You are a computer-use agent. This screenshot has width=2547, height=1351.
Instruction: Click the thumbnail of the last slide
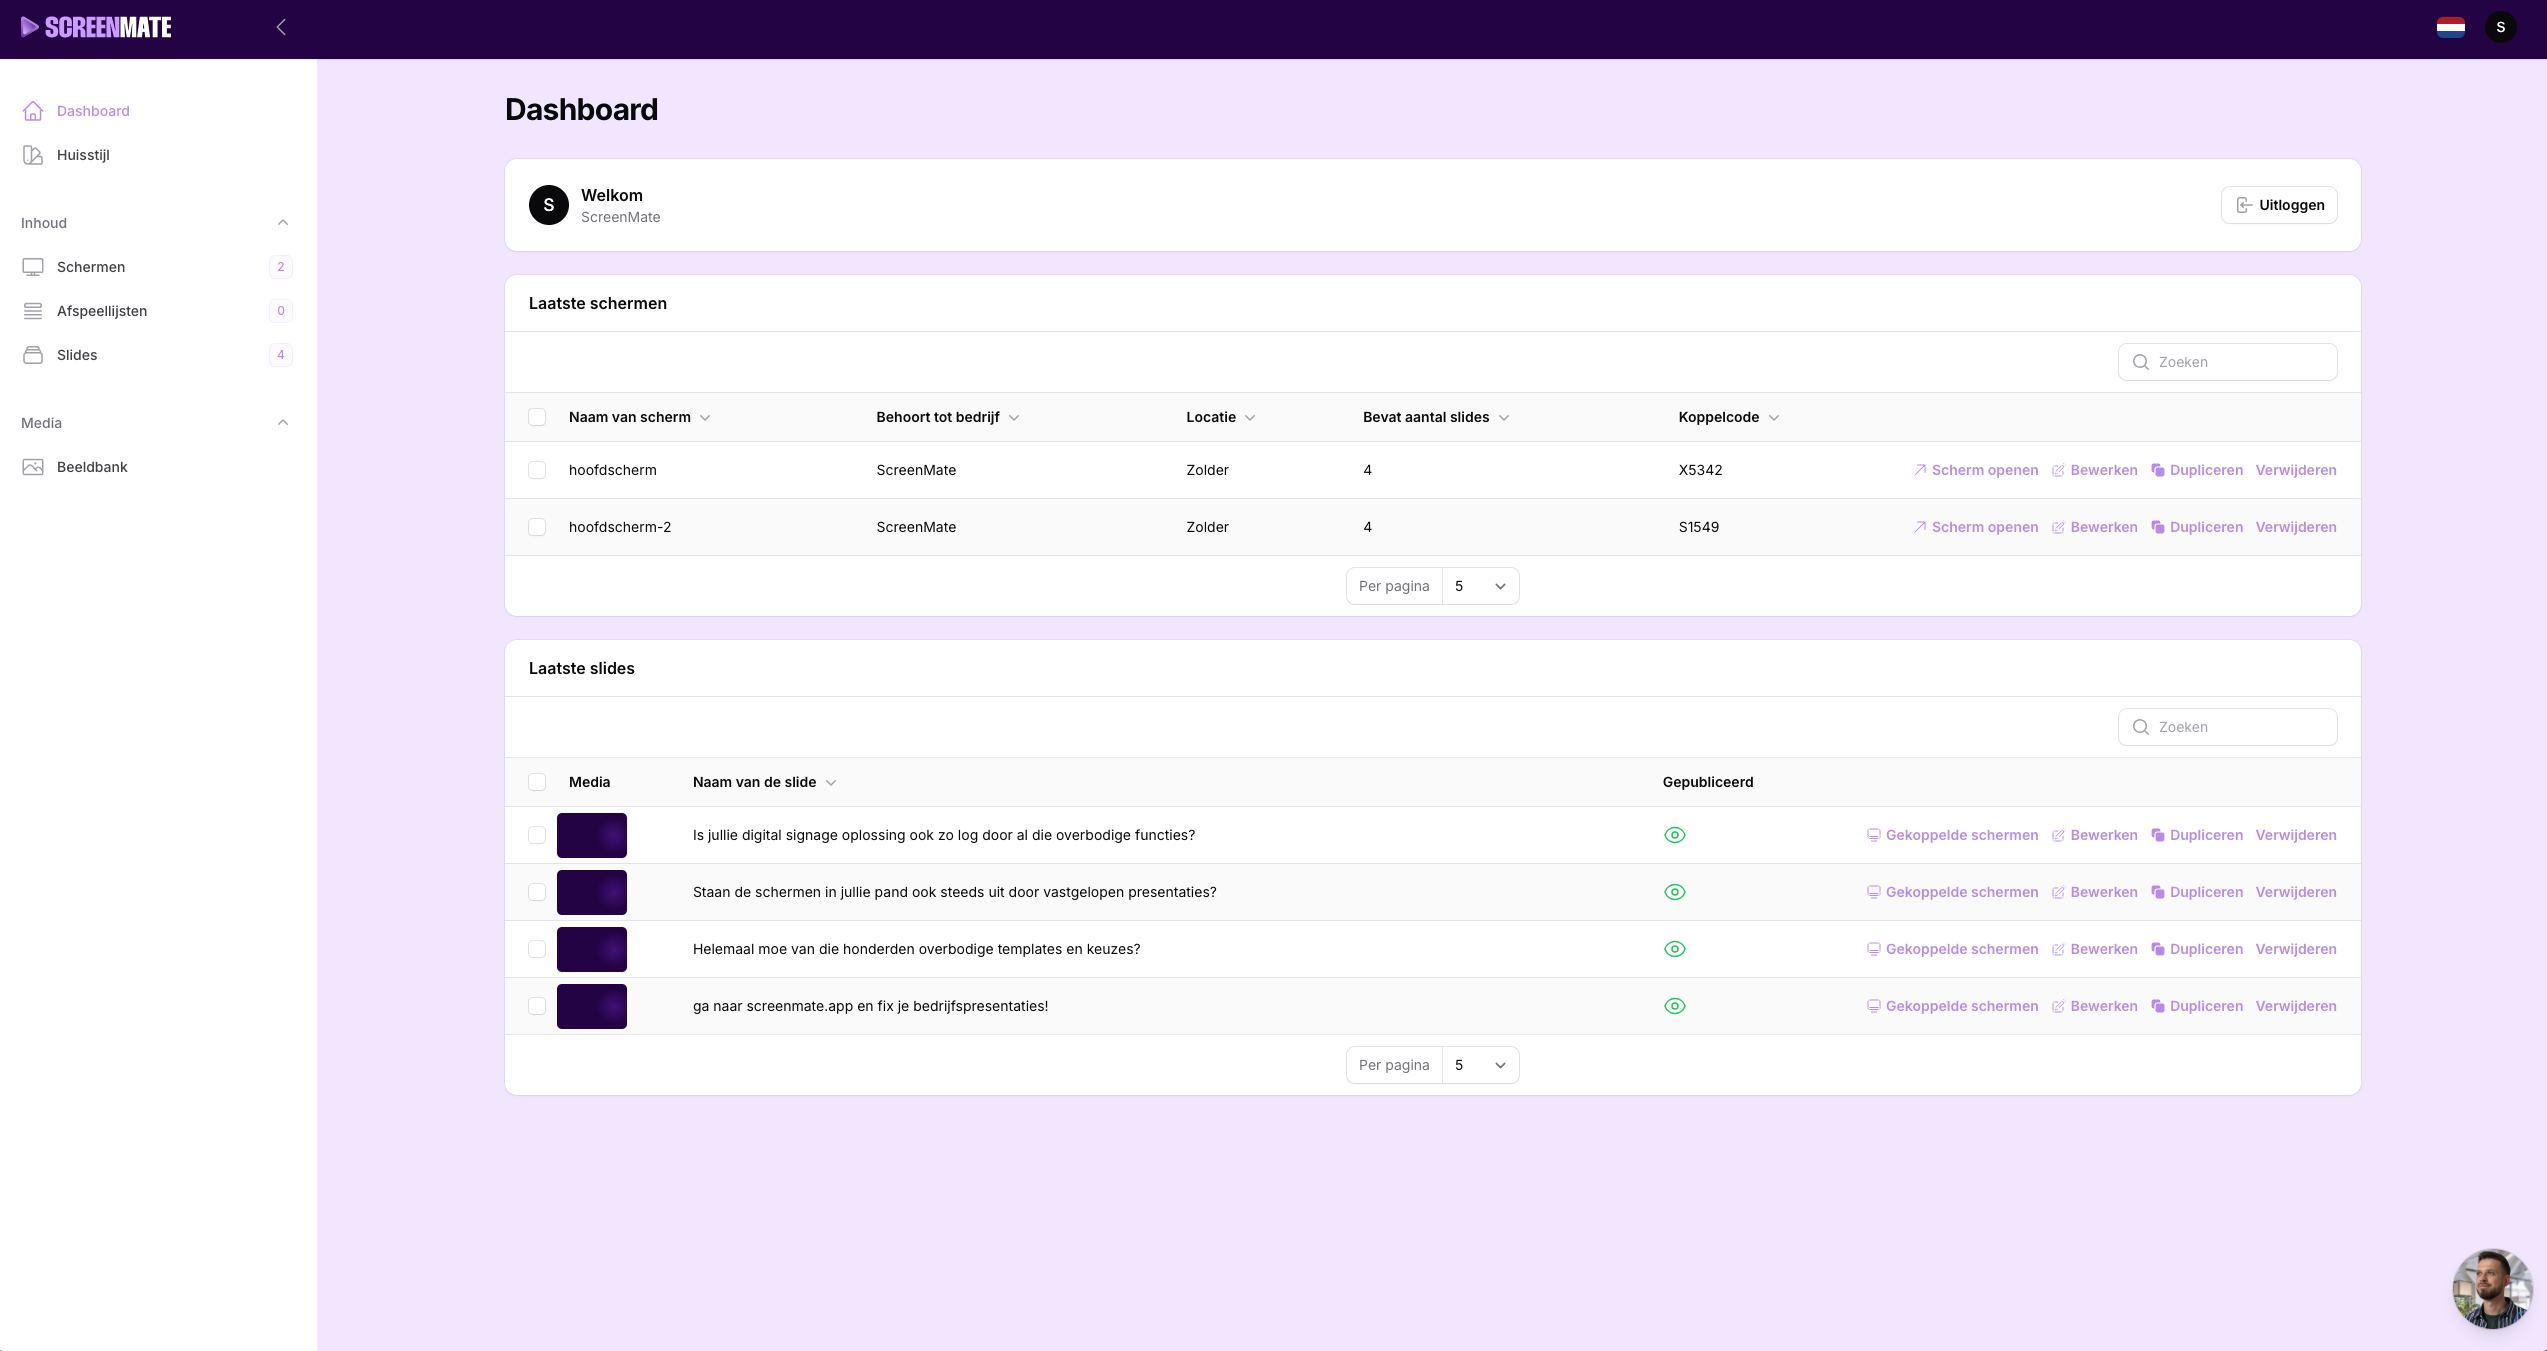(592, 1006)
